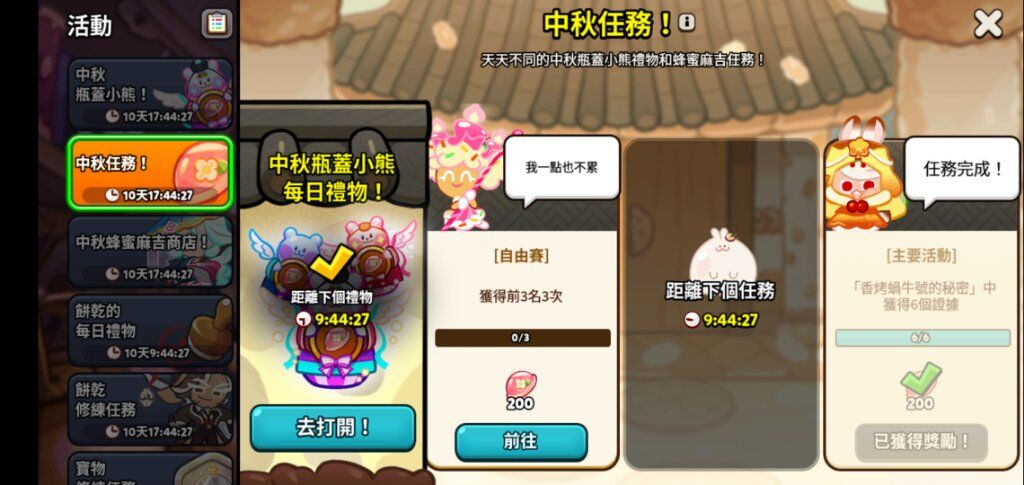Screen dimensions: 1024x485
Task: Click the 前往 button for 自由賽
Action: (x=520, y=442)
